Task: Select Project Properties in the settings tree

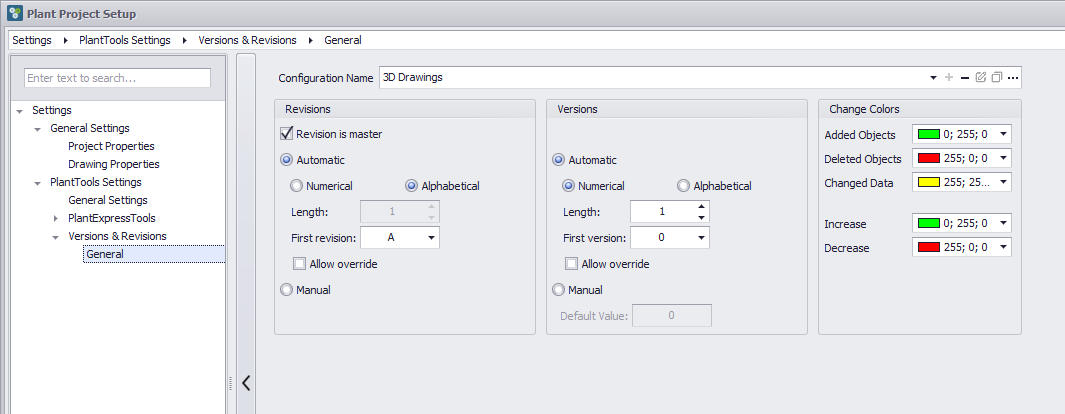Action: 111,146
